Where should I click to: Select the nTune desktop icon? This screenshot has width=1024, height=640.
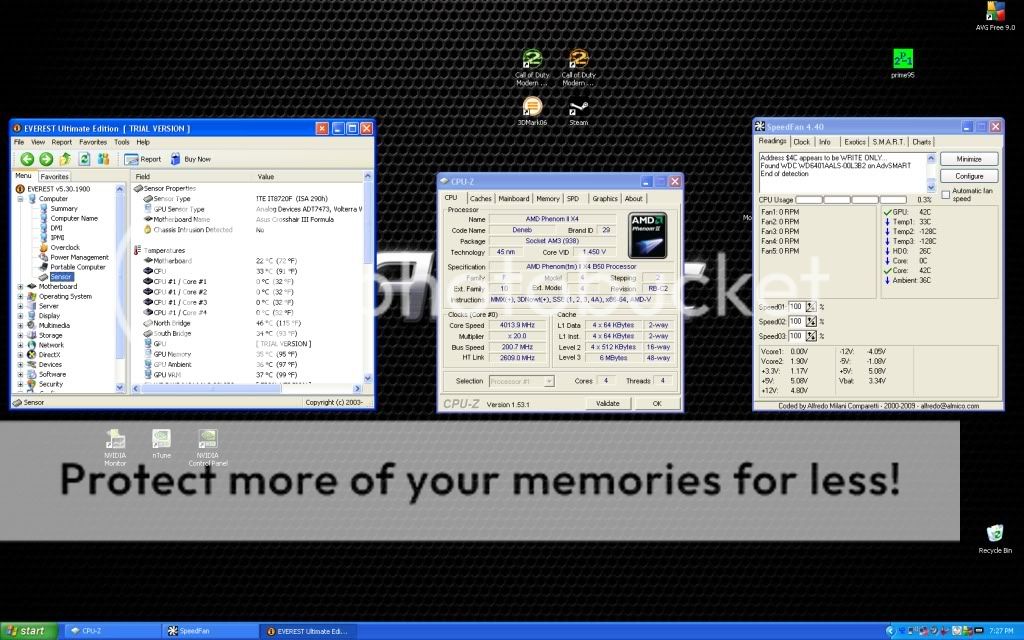pos(161,444)
